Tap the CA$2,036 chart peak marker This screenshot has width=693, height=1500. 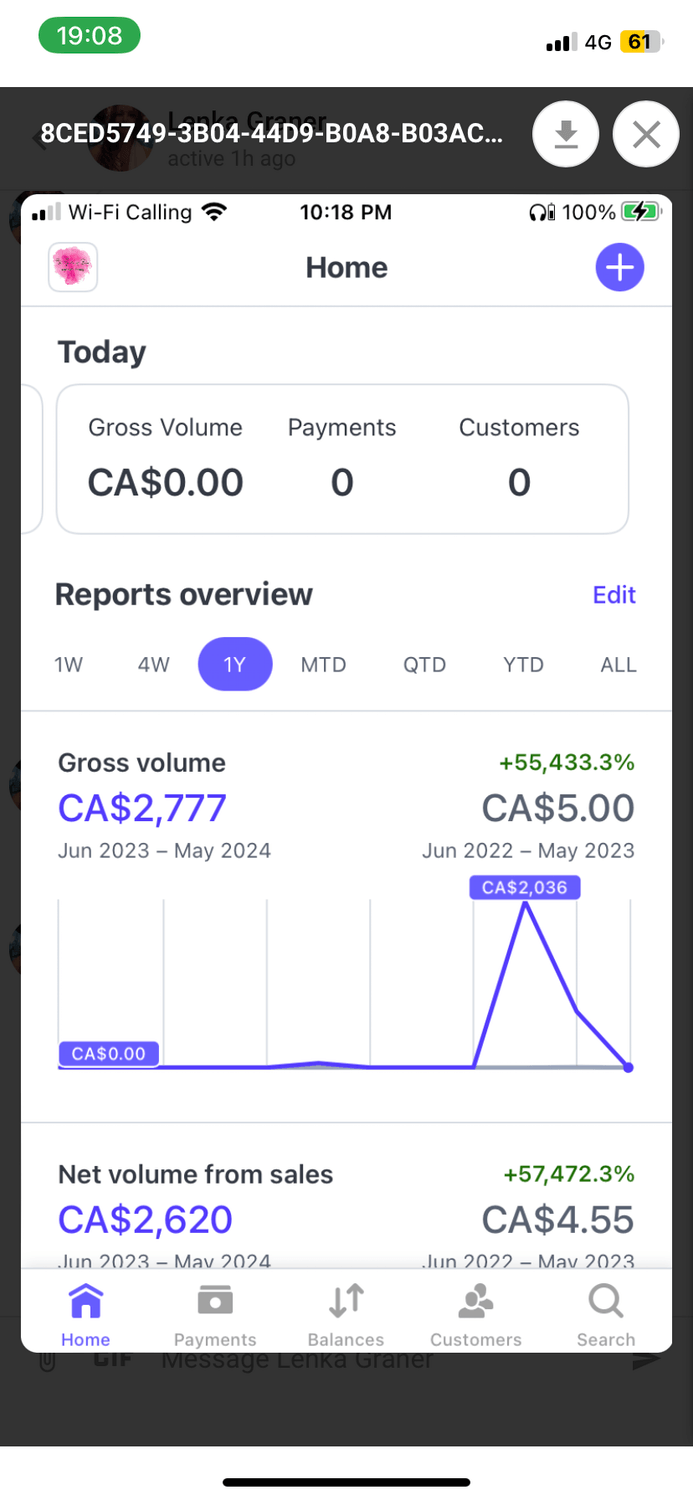[x=524, y=887]
